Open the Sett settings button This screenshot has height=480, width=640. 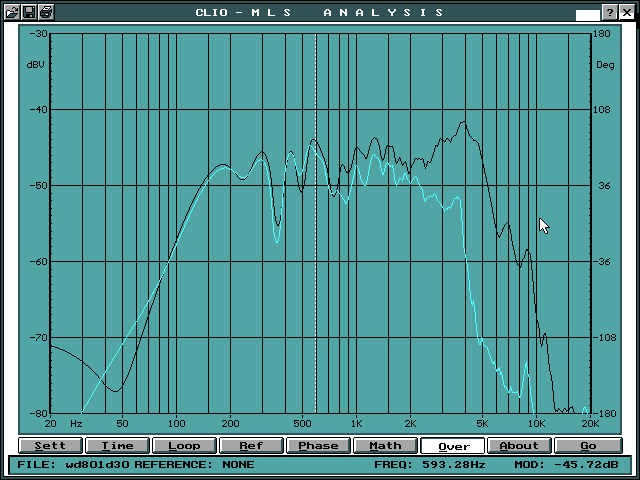pyautogui.click(x=50, y=446)
